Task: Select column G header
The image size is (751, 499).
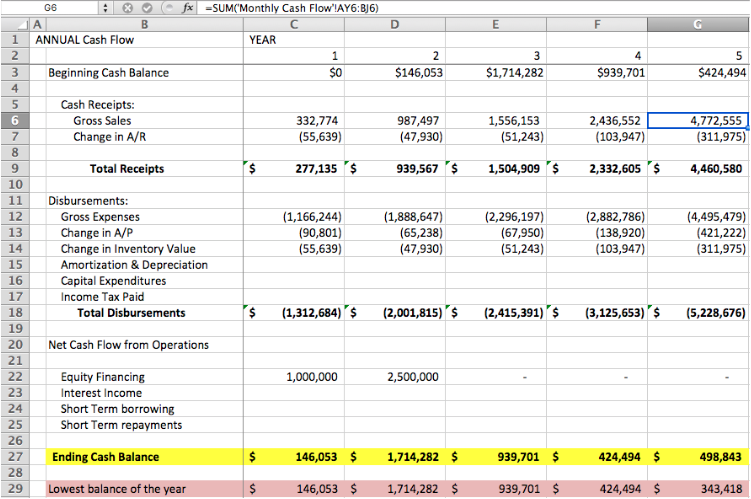Action: (x=698, y=24)
